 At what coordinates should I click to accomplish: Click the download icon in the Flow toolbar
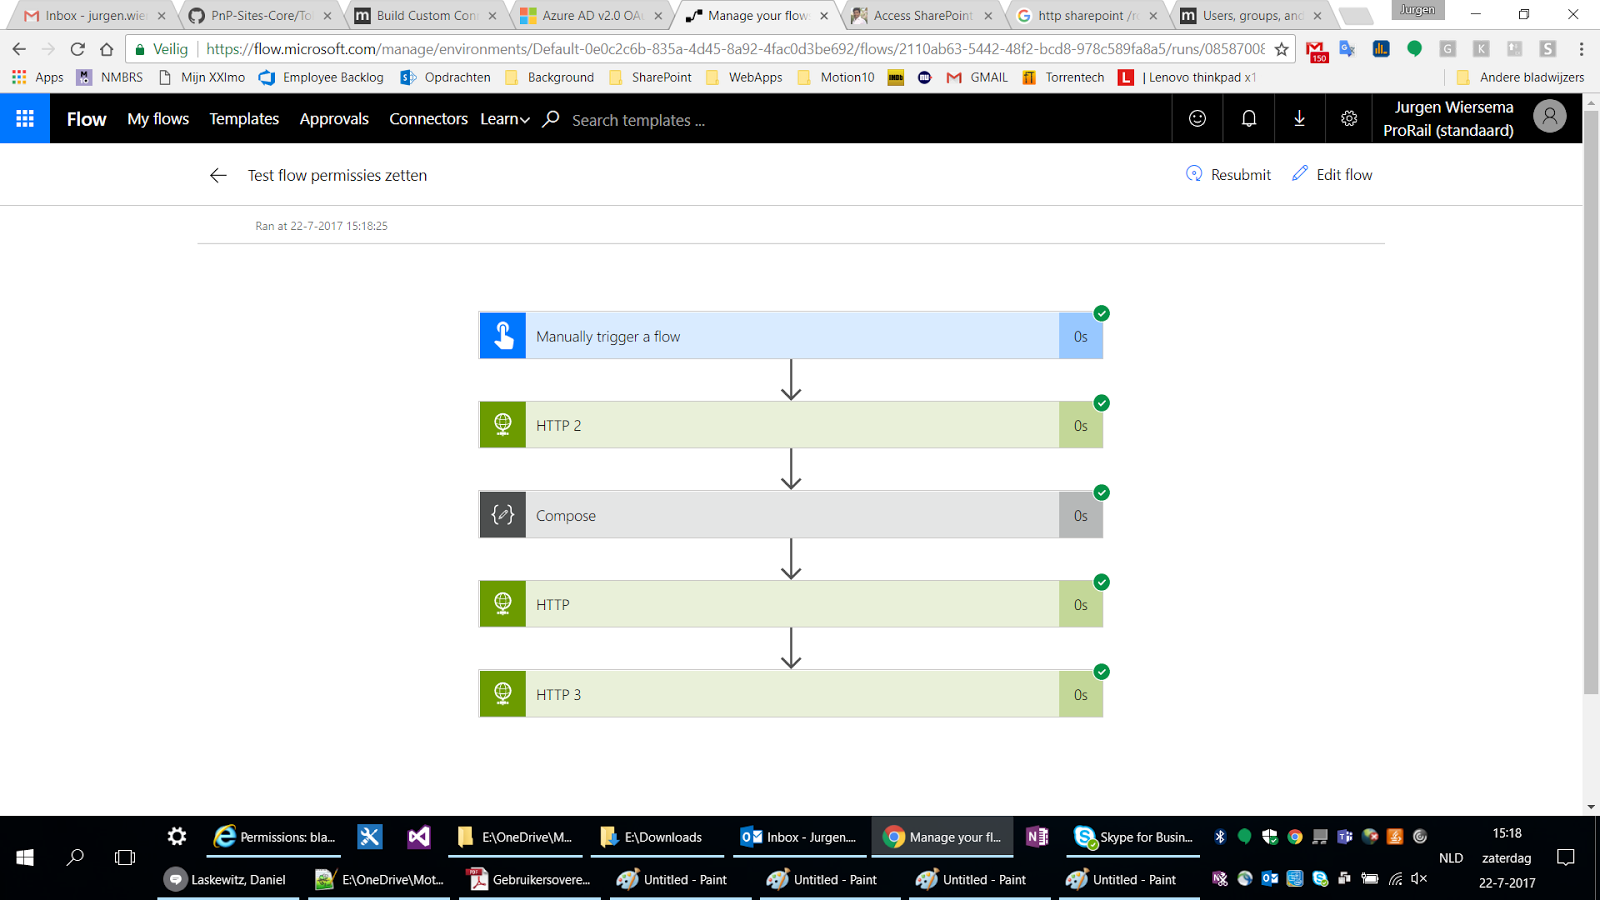click(x=1298, y=118)
